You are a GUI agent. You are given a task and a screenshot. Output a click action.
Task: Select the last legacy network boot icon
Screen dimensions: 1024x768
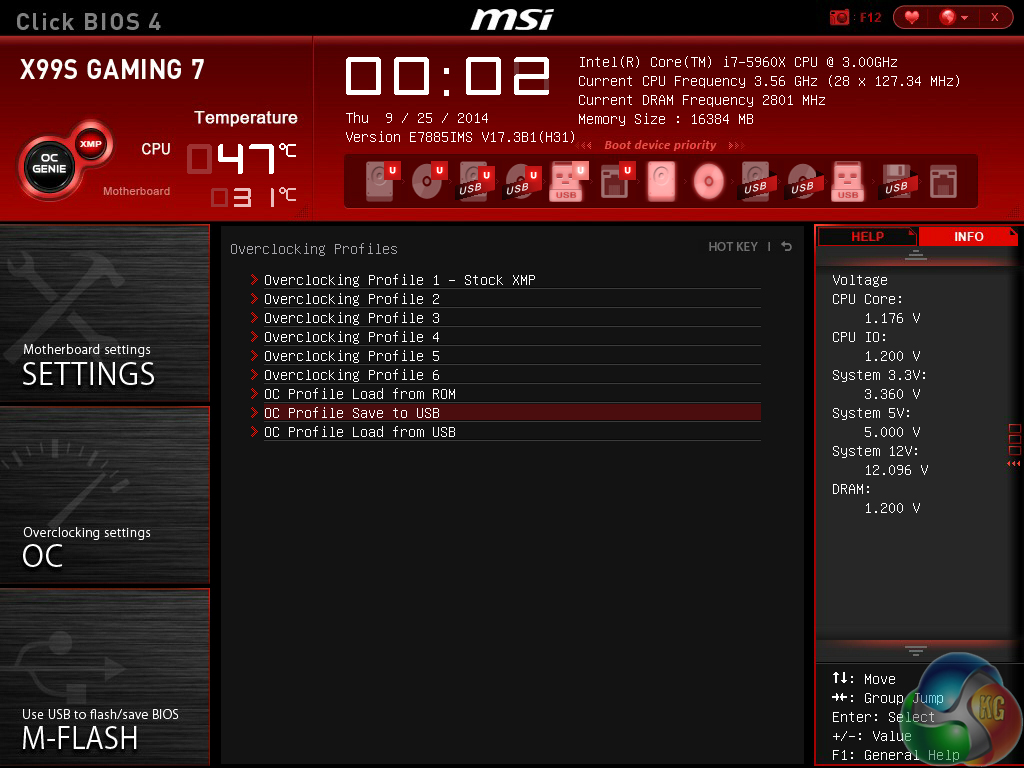pyautogui.click(x=944, y=181)
